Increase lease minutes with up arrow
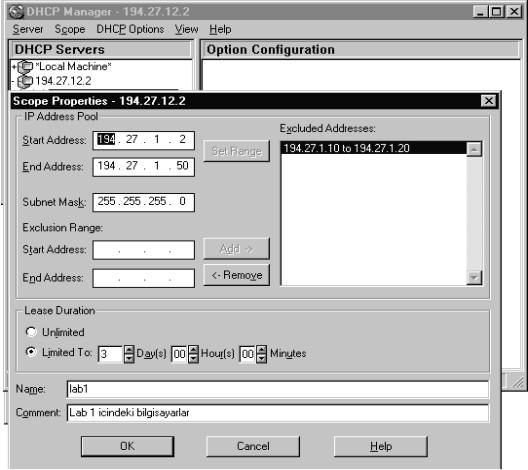Viewport: 528px width, 470px height. click(x=262, y=350)
